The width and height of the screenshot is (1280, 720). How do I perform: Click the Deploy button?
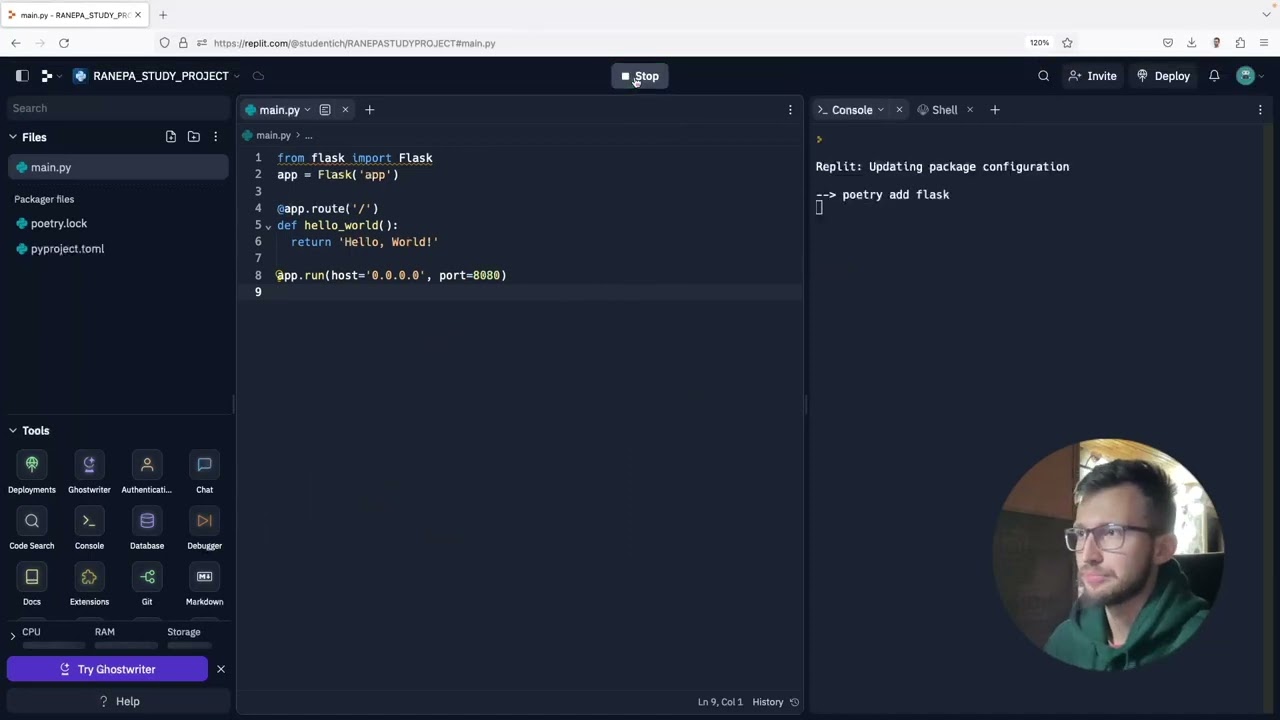[x=1163, y=76]
